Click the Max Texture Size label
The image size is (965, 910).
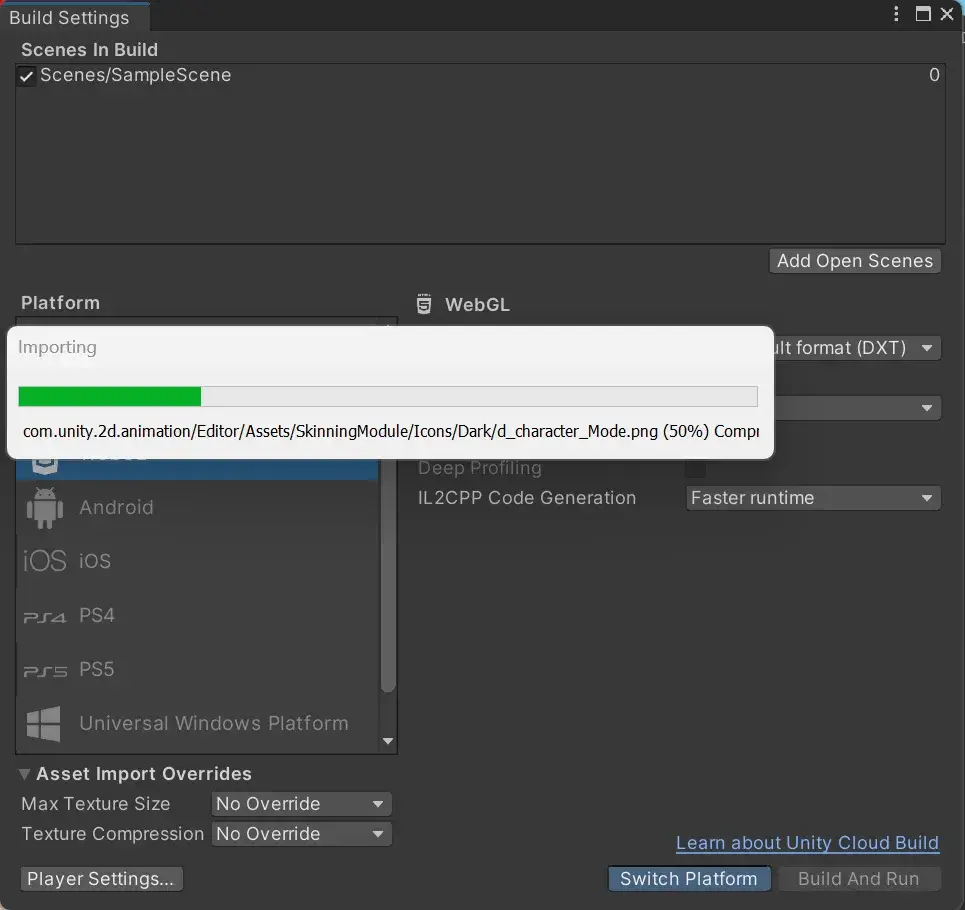95,804
